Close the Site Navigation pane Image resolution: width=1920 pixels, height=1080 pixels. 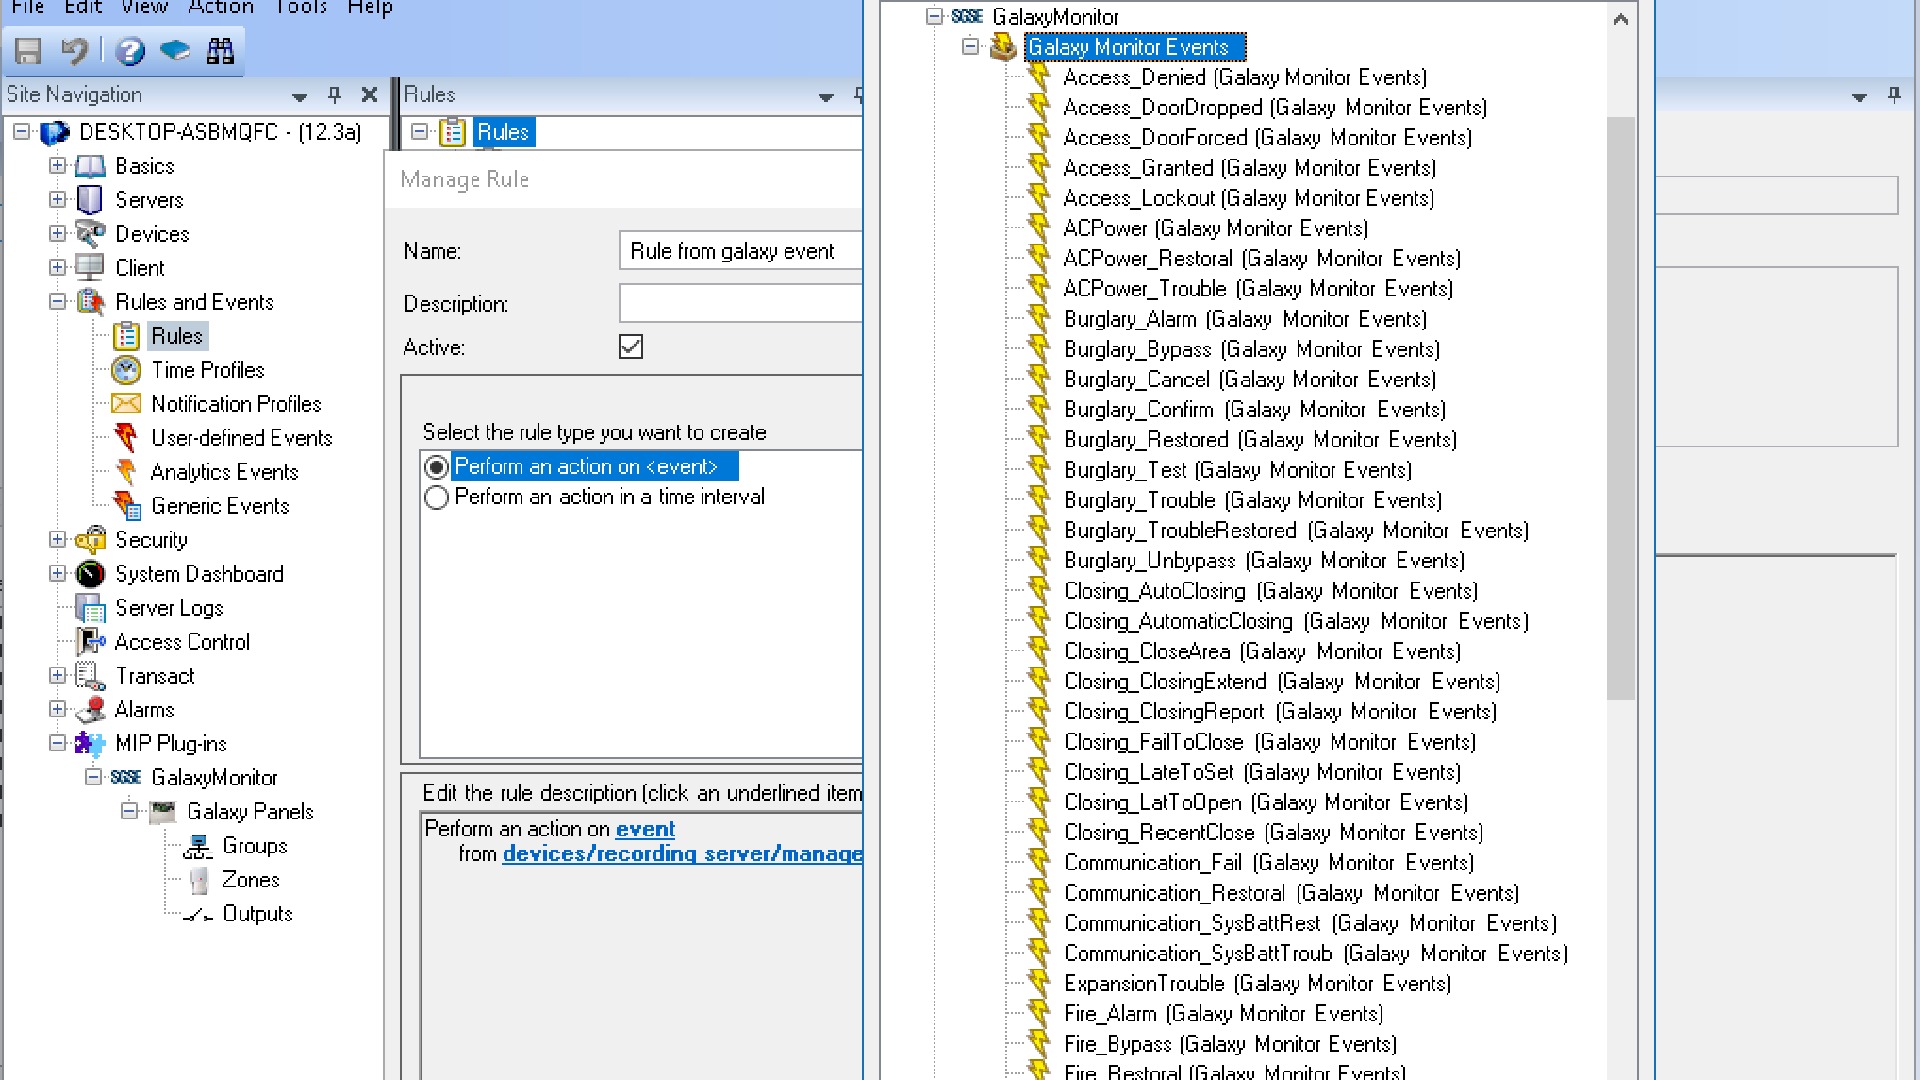click(x=369, y=95)
